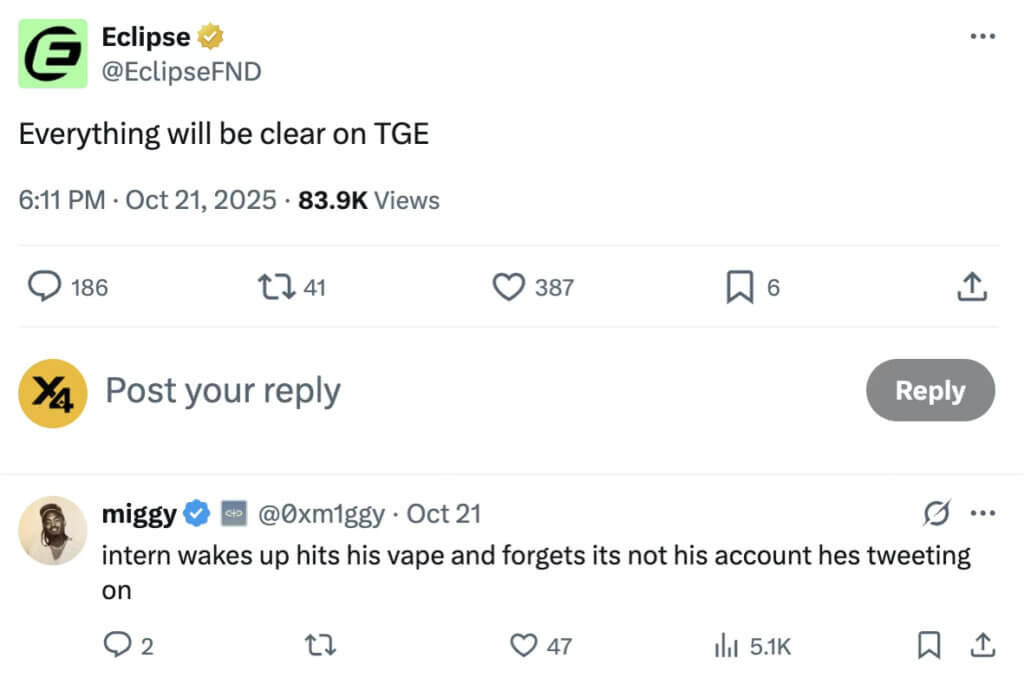Screen dimensions: 1024x678
Task: Click the affiliate badge next to miggy
Action: pos(234,514)
